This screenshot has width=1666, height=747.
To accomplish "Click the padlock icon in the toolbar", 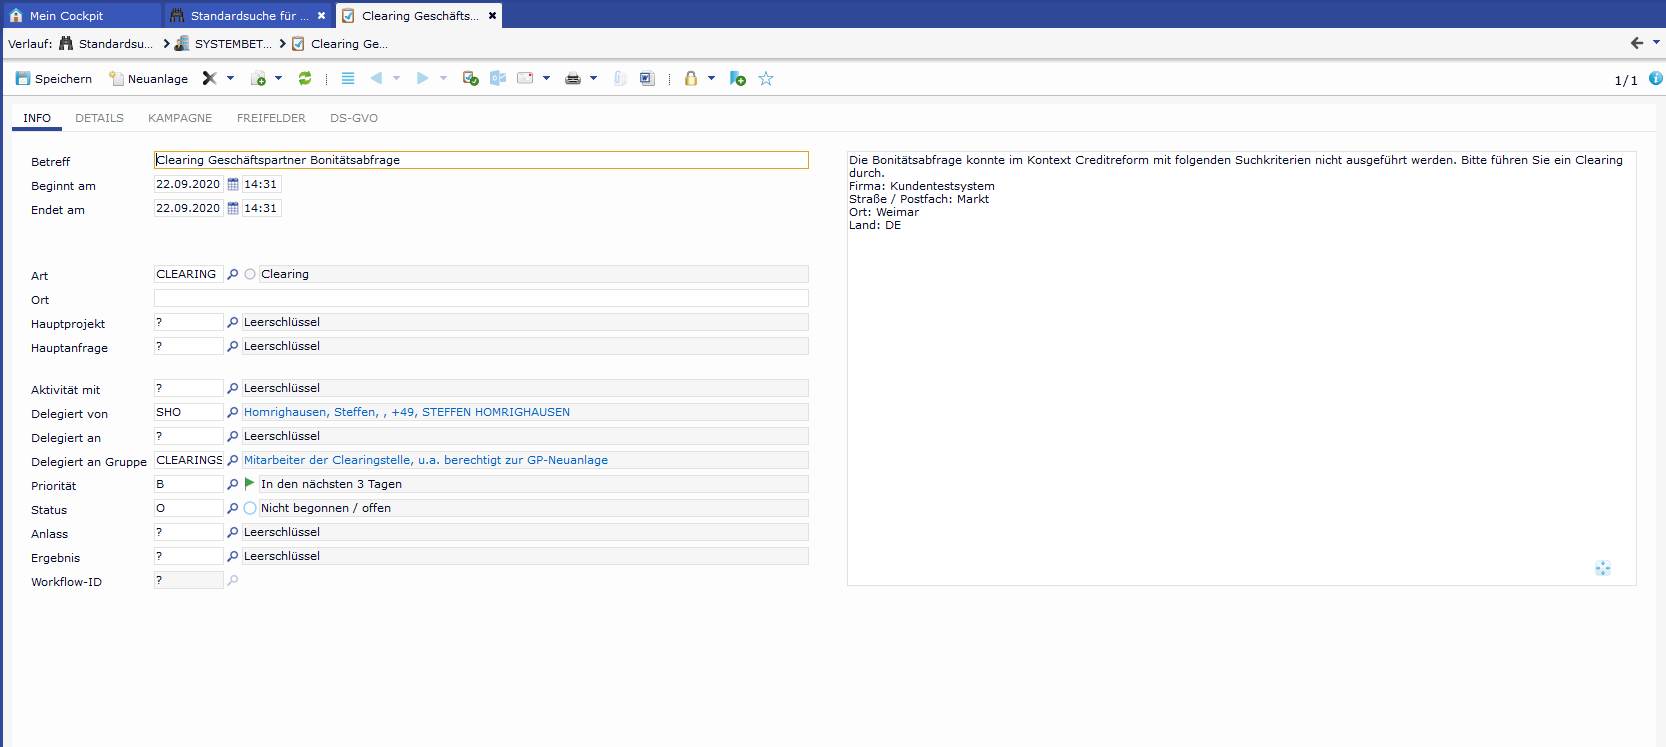I will pyautogui.click(x=690, y=78).
